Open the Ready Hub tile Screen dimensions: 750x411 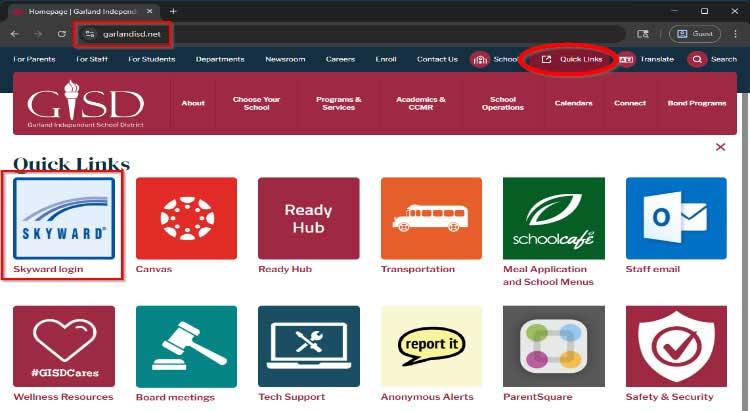coord(309,218)
